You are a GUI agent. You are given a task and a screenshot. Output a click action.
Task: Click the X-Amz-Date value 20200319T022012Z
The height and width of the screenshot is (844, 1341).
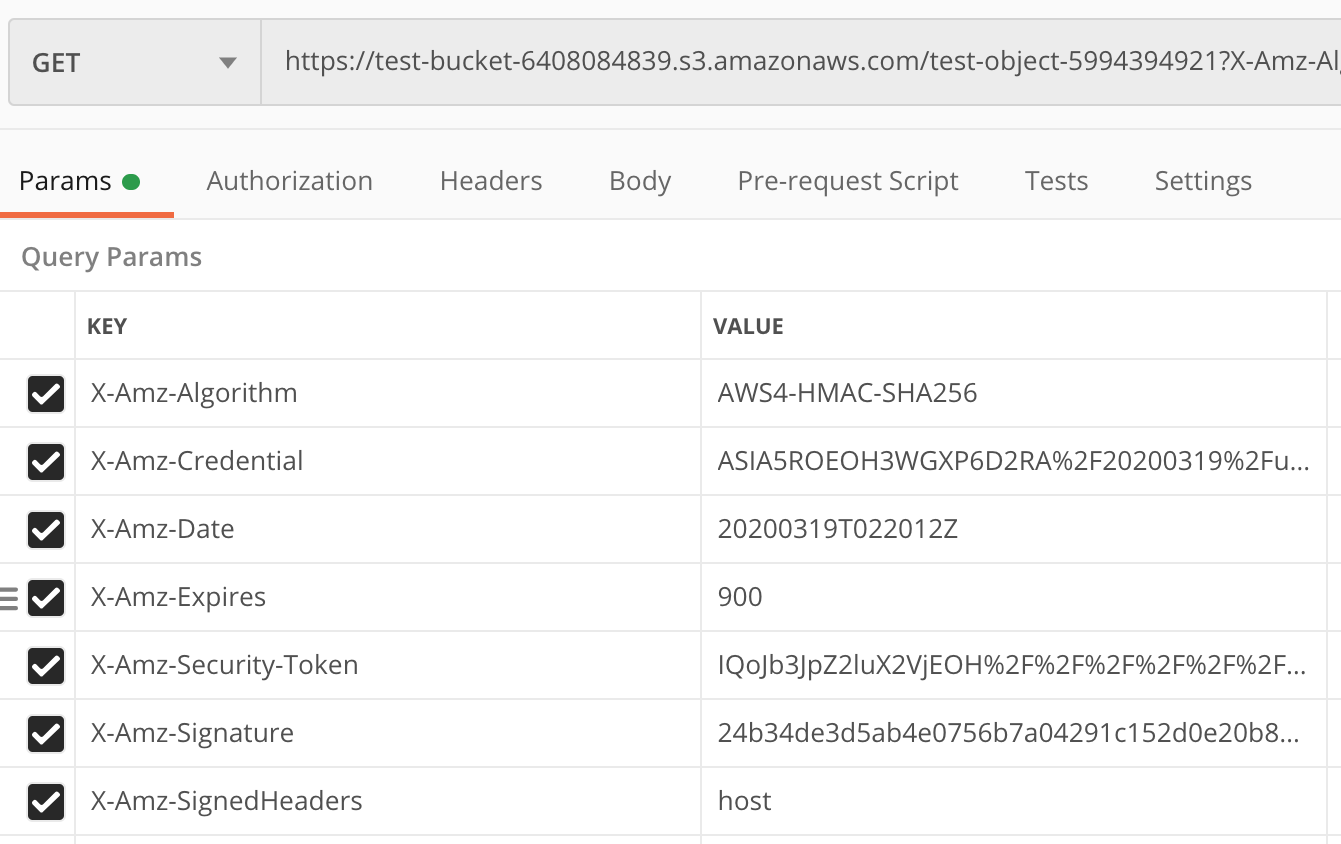click(x=836, y=528)
